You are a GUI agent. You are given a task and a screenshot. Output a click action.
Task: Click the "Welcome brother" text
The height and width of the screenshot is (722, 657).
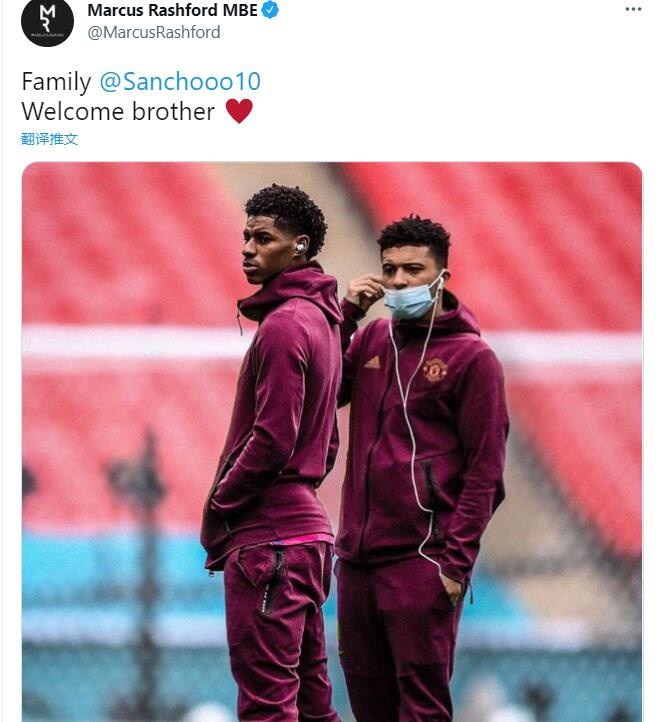(118, 111)
